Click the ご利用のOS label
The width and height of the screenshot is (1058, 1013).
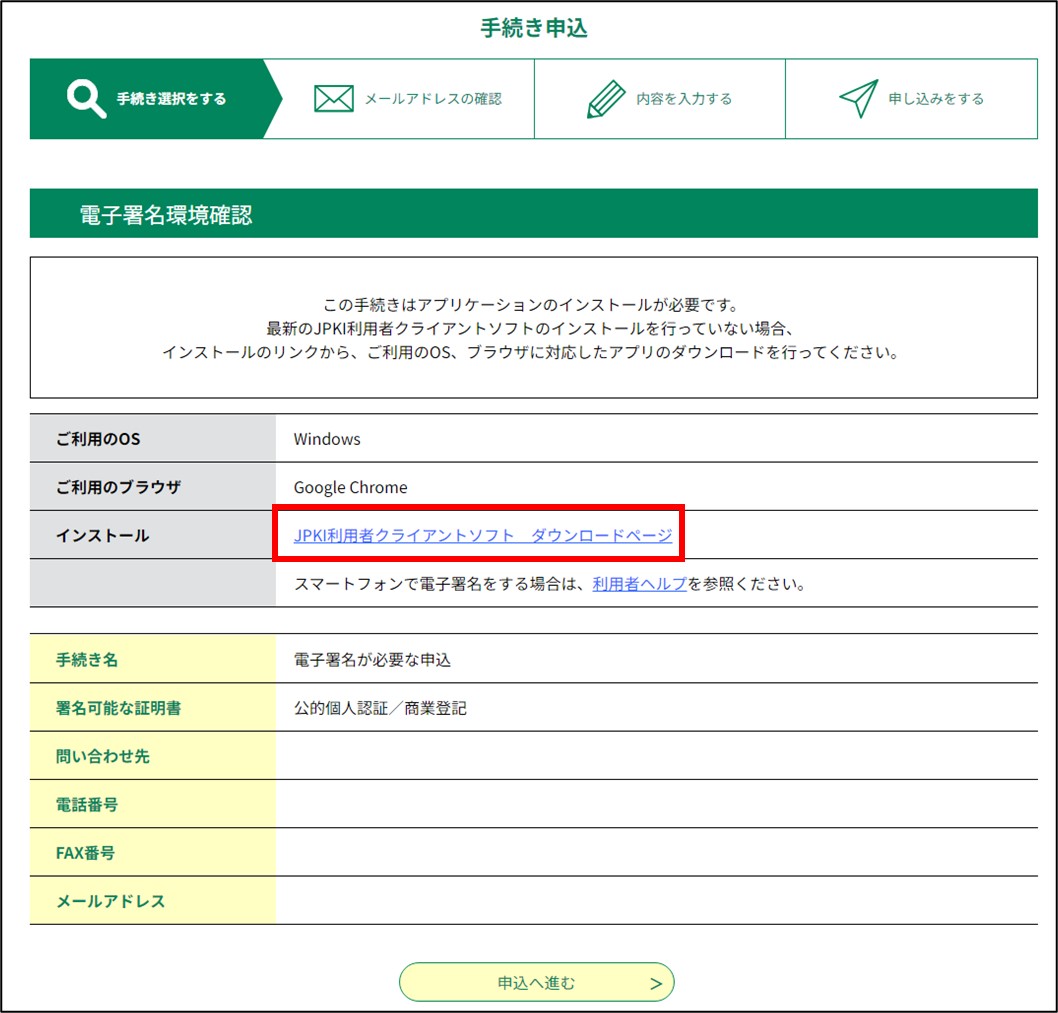click(98, 439)
